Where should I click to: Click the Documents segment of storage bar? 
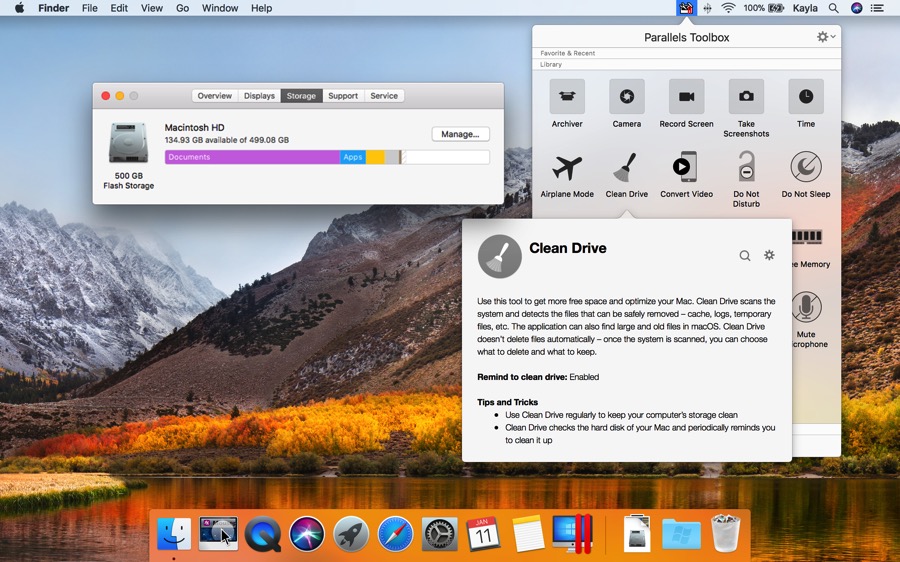[x=252, y=157]
